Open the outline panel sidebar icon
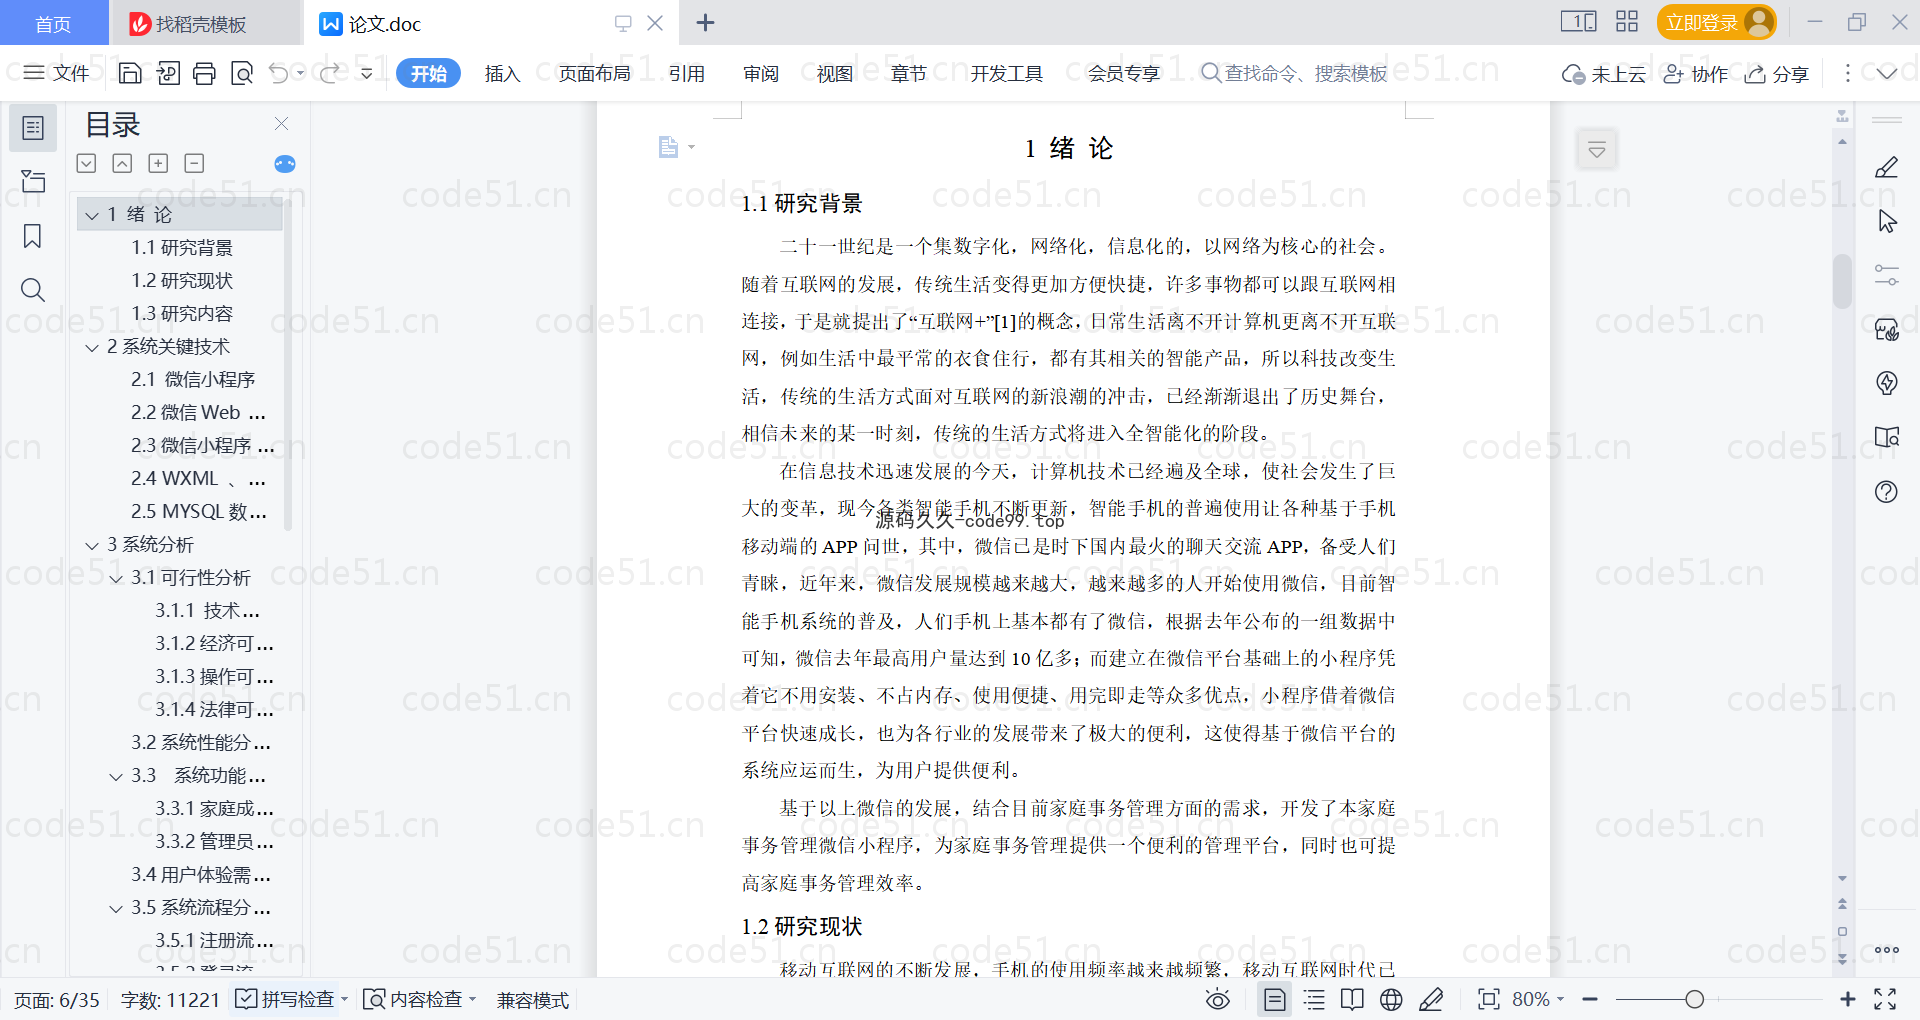The height and width of the screenshot is (1020, 1920). click(x=33, y=128)
